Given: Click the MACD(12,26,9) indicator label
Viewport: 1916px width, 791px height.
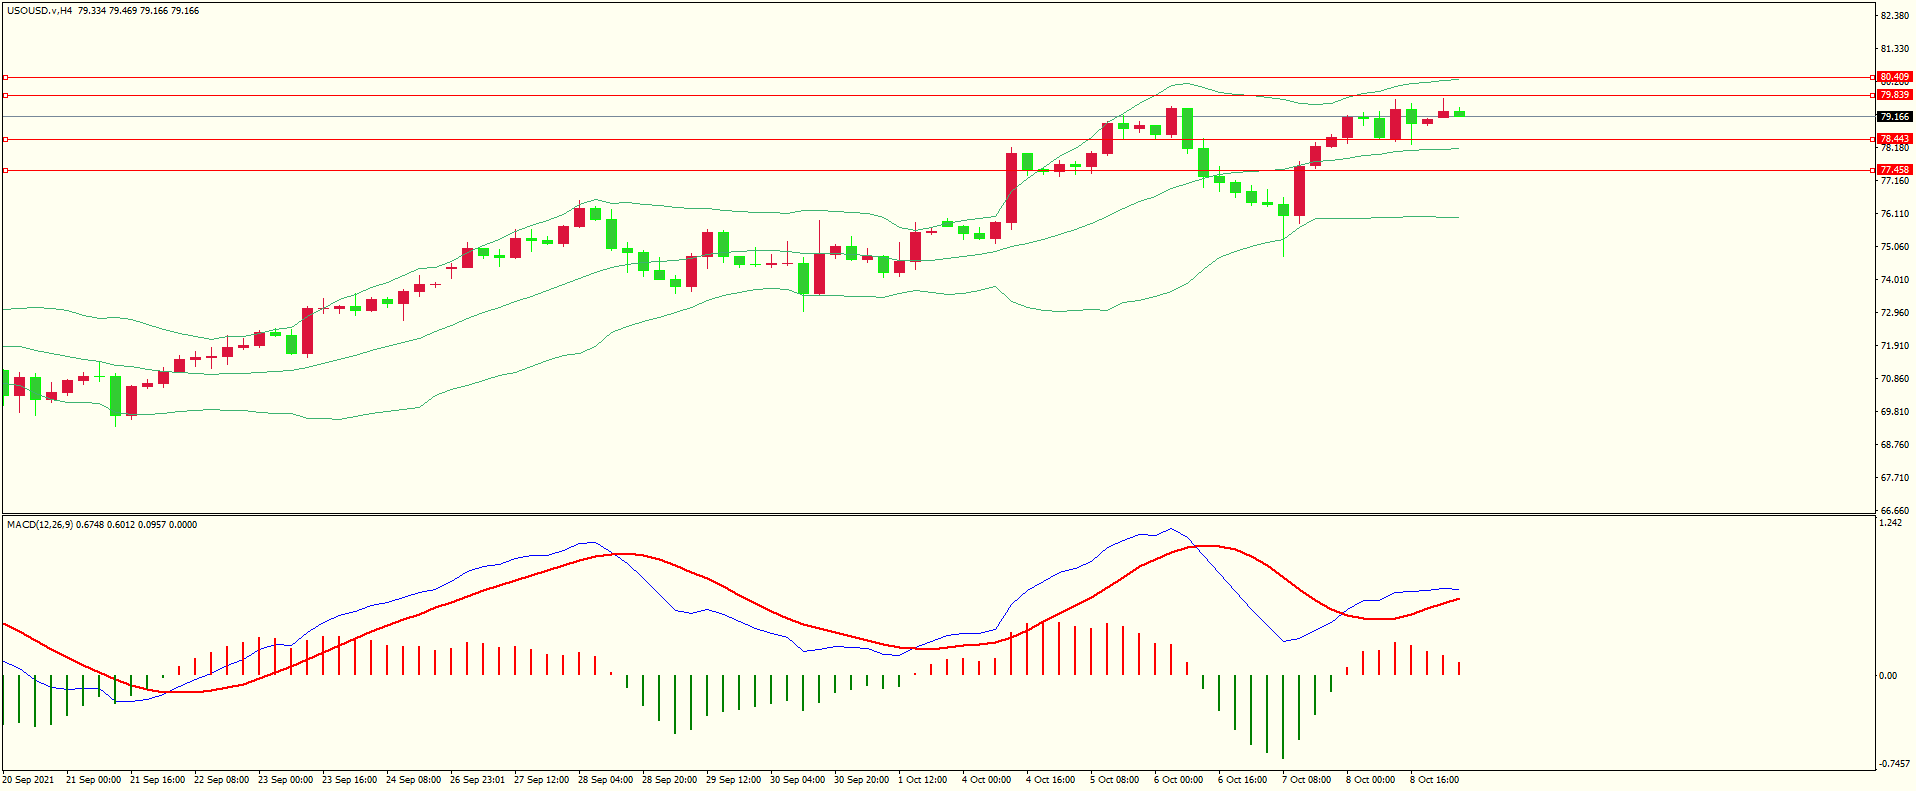Looking at the screenshot, I should (x=39, y=525).
